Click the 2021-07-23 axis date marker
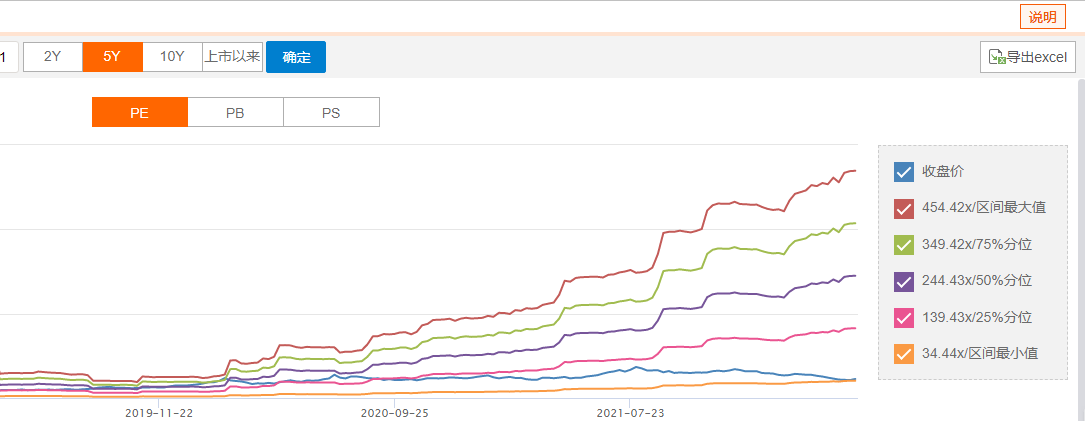Image resolution: width=1085 pixels, height=421 pixels. click(630, 412)
